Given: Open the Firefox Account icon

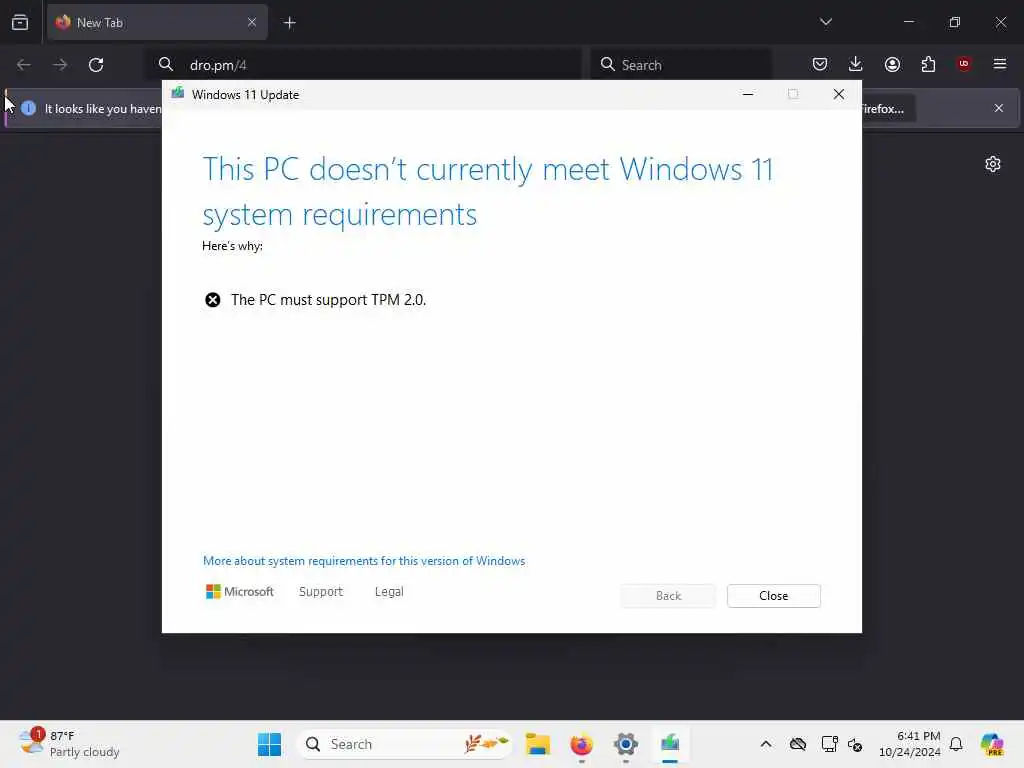Looking at the screenshot, I should [x=892, y=64].
